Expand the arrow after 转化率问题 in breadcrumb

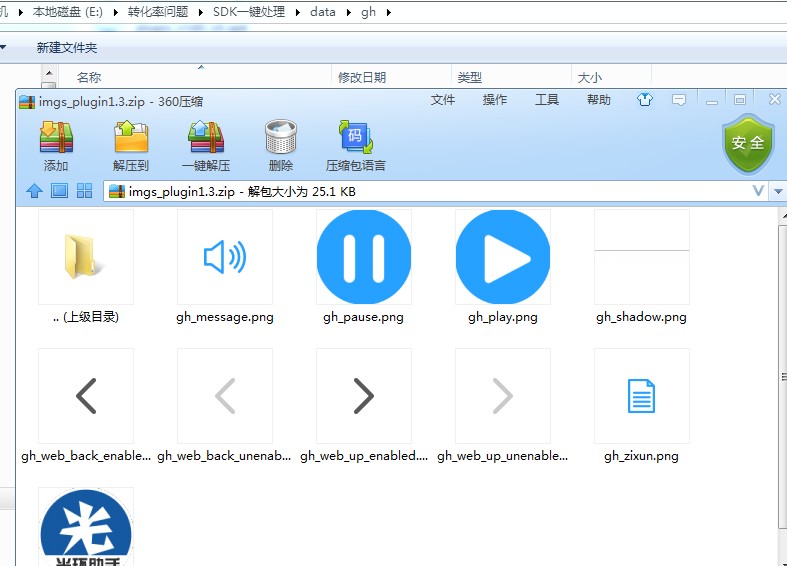click(x=200, y=12)
